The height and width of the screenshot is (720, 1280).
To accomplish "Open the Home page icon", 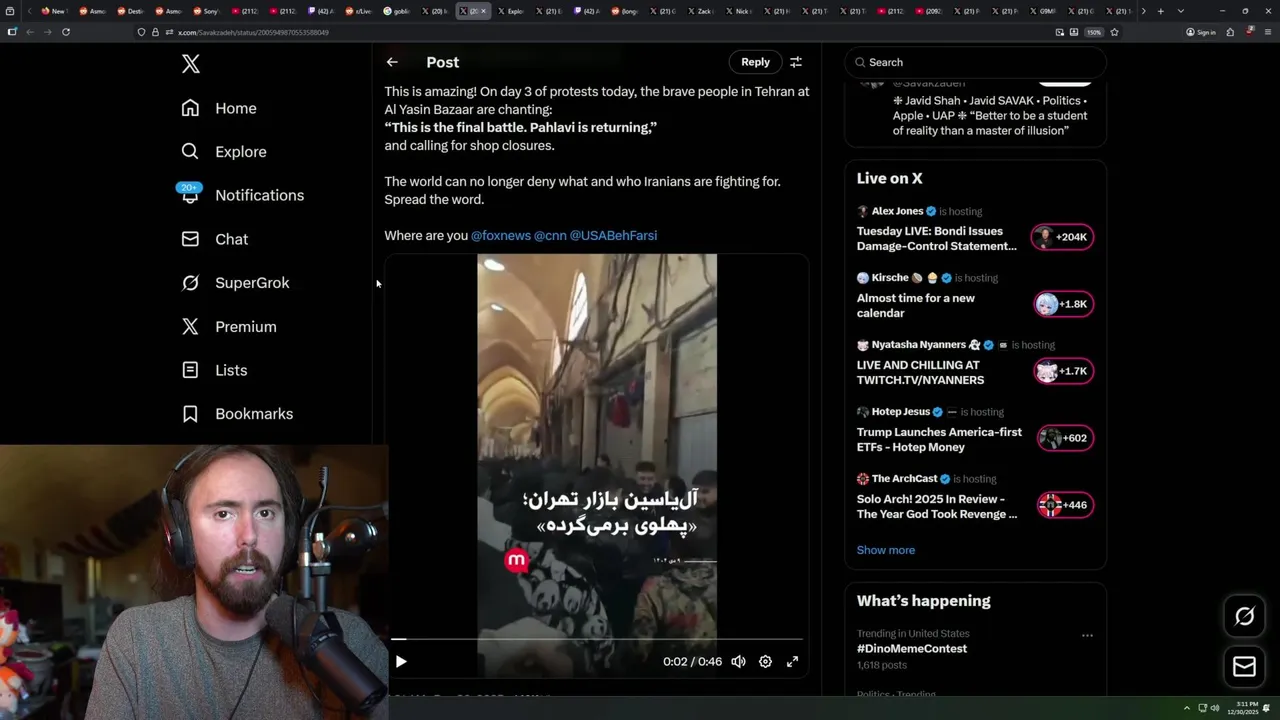I will [190, 108].
